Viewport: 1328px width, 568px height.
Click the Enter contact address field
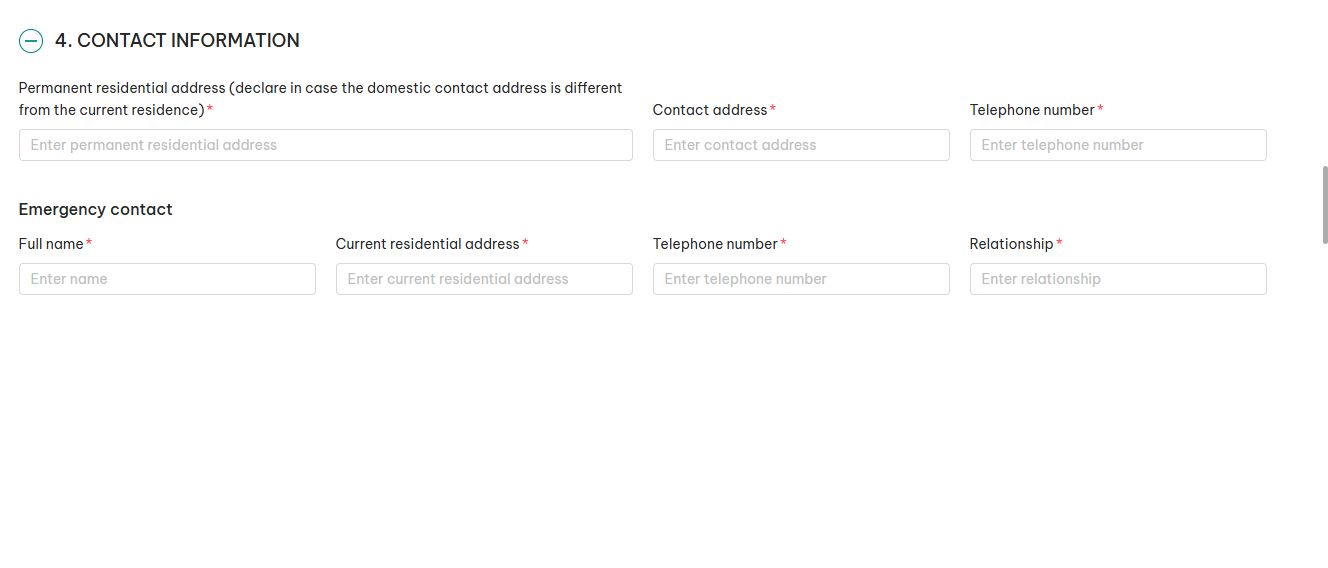click(x=800, y=145)
